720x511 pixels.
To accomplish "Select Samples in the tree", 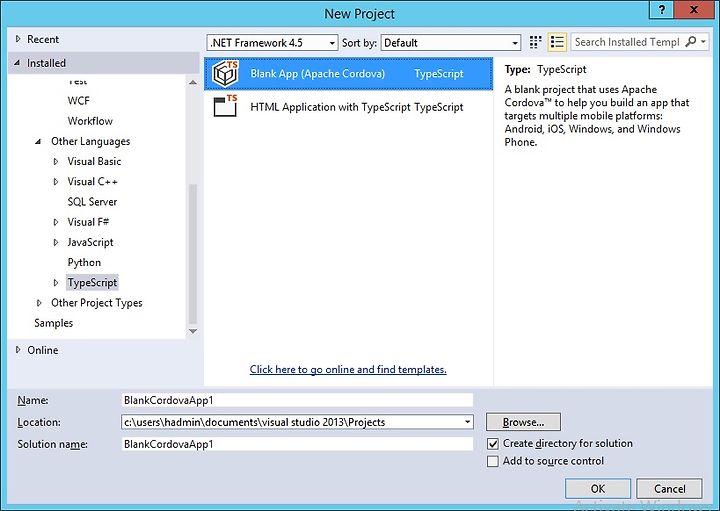I will (54, 323).
